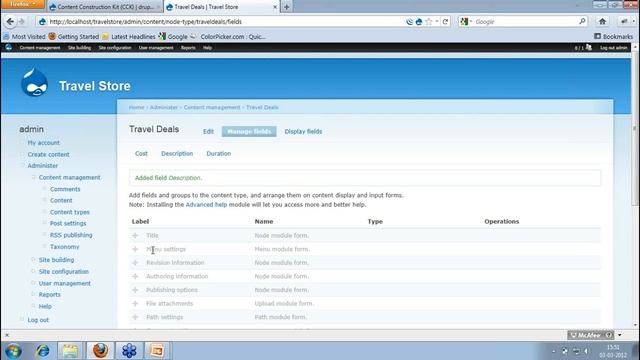This screenshot has width=640, height=360.
Task: Open Content management in admin menu bar
Action: click(x=40, y=48)
